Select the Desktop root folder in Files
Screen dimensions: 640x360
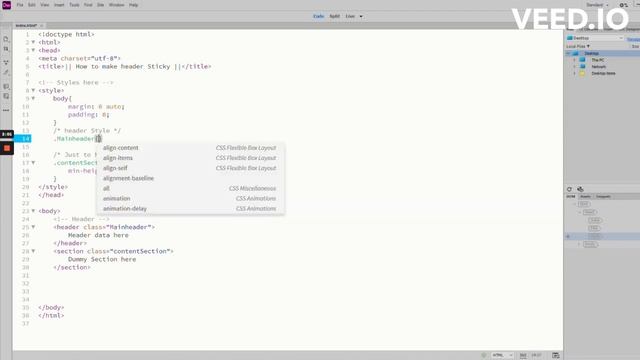pyautogui.click(x=591, y=53)
